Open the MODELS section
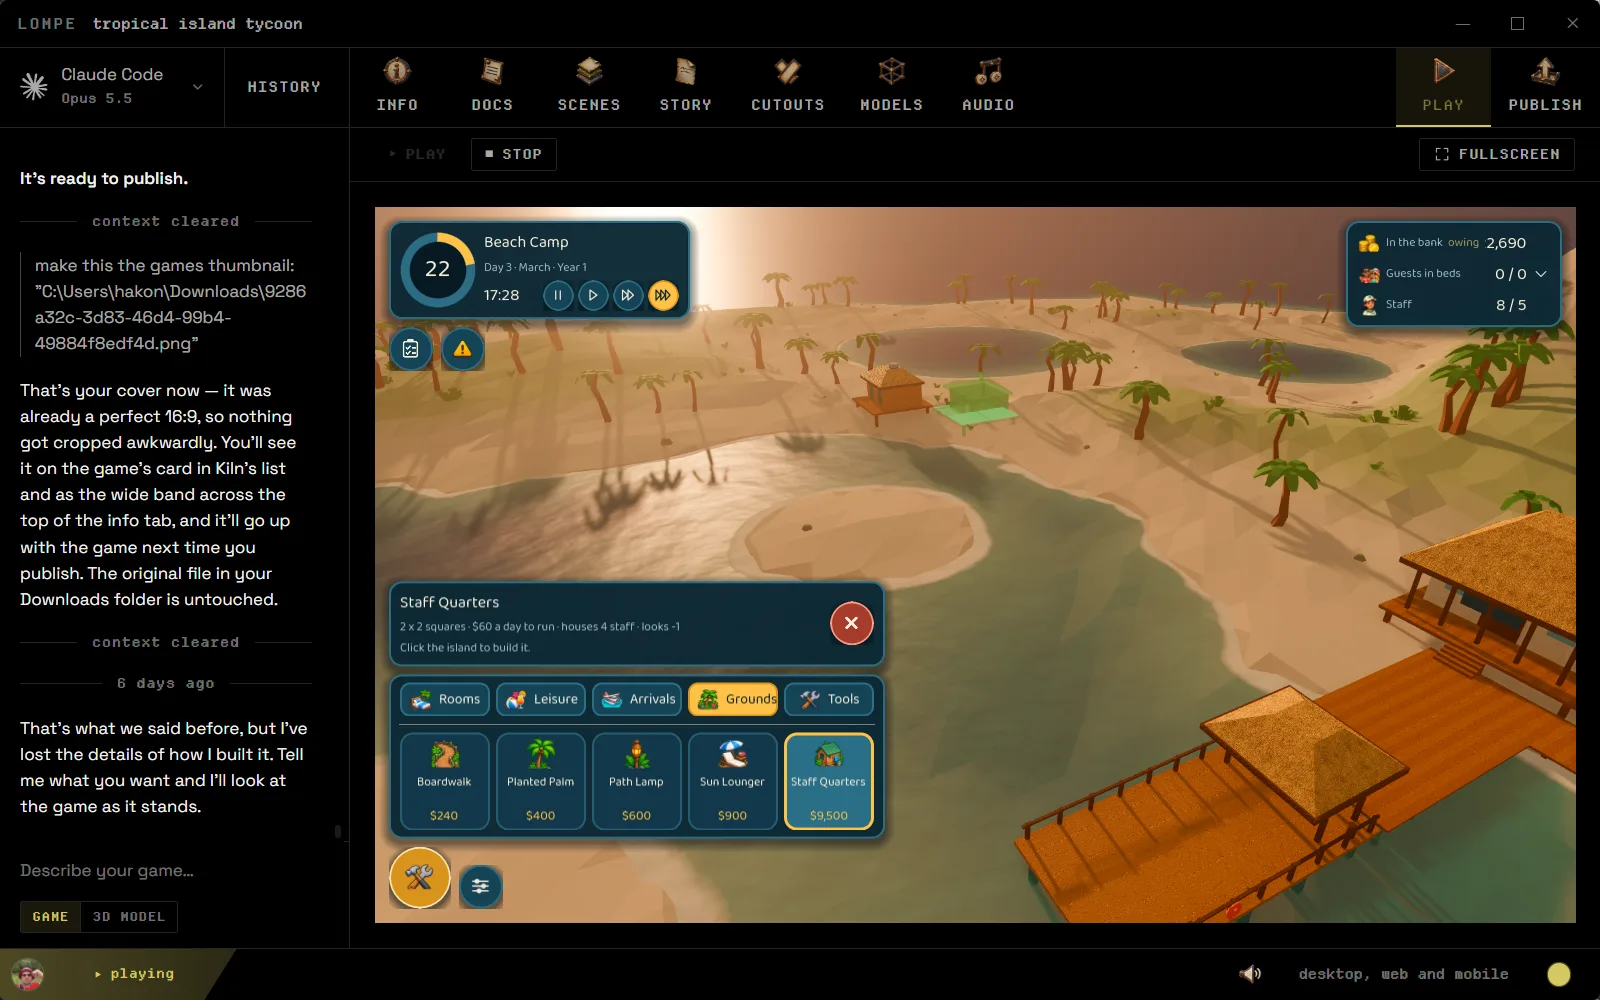The image size is (1600, 1000). click(x=892, y=87)
